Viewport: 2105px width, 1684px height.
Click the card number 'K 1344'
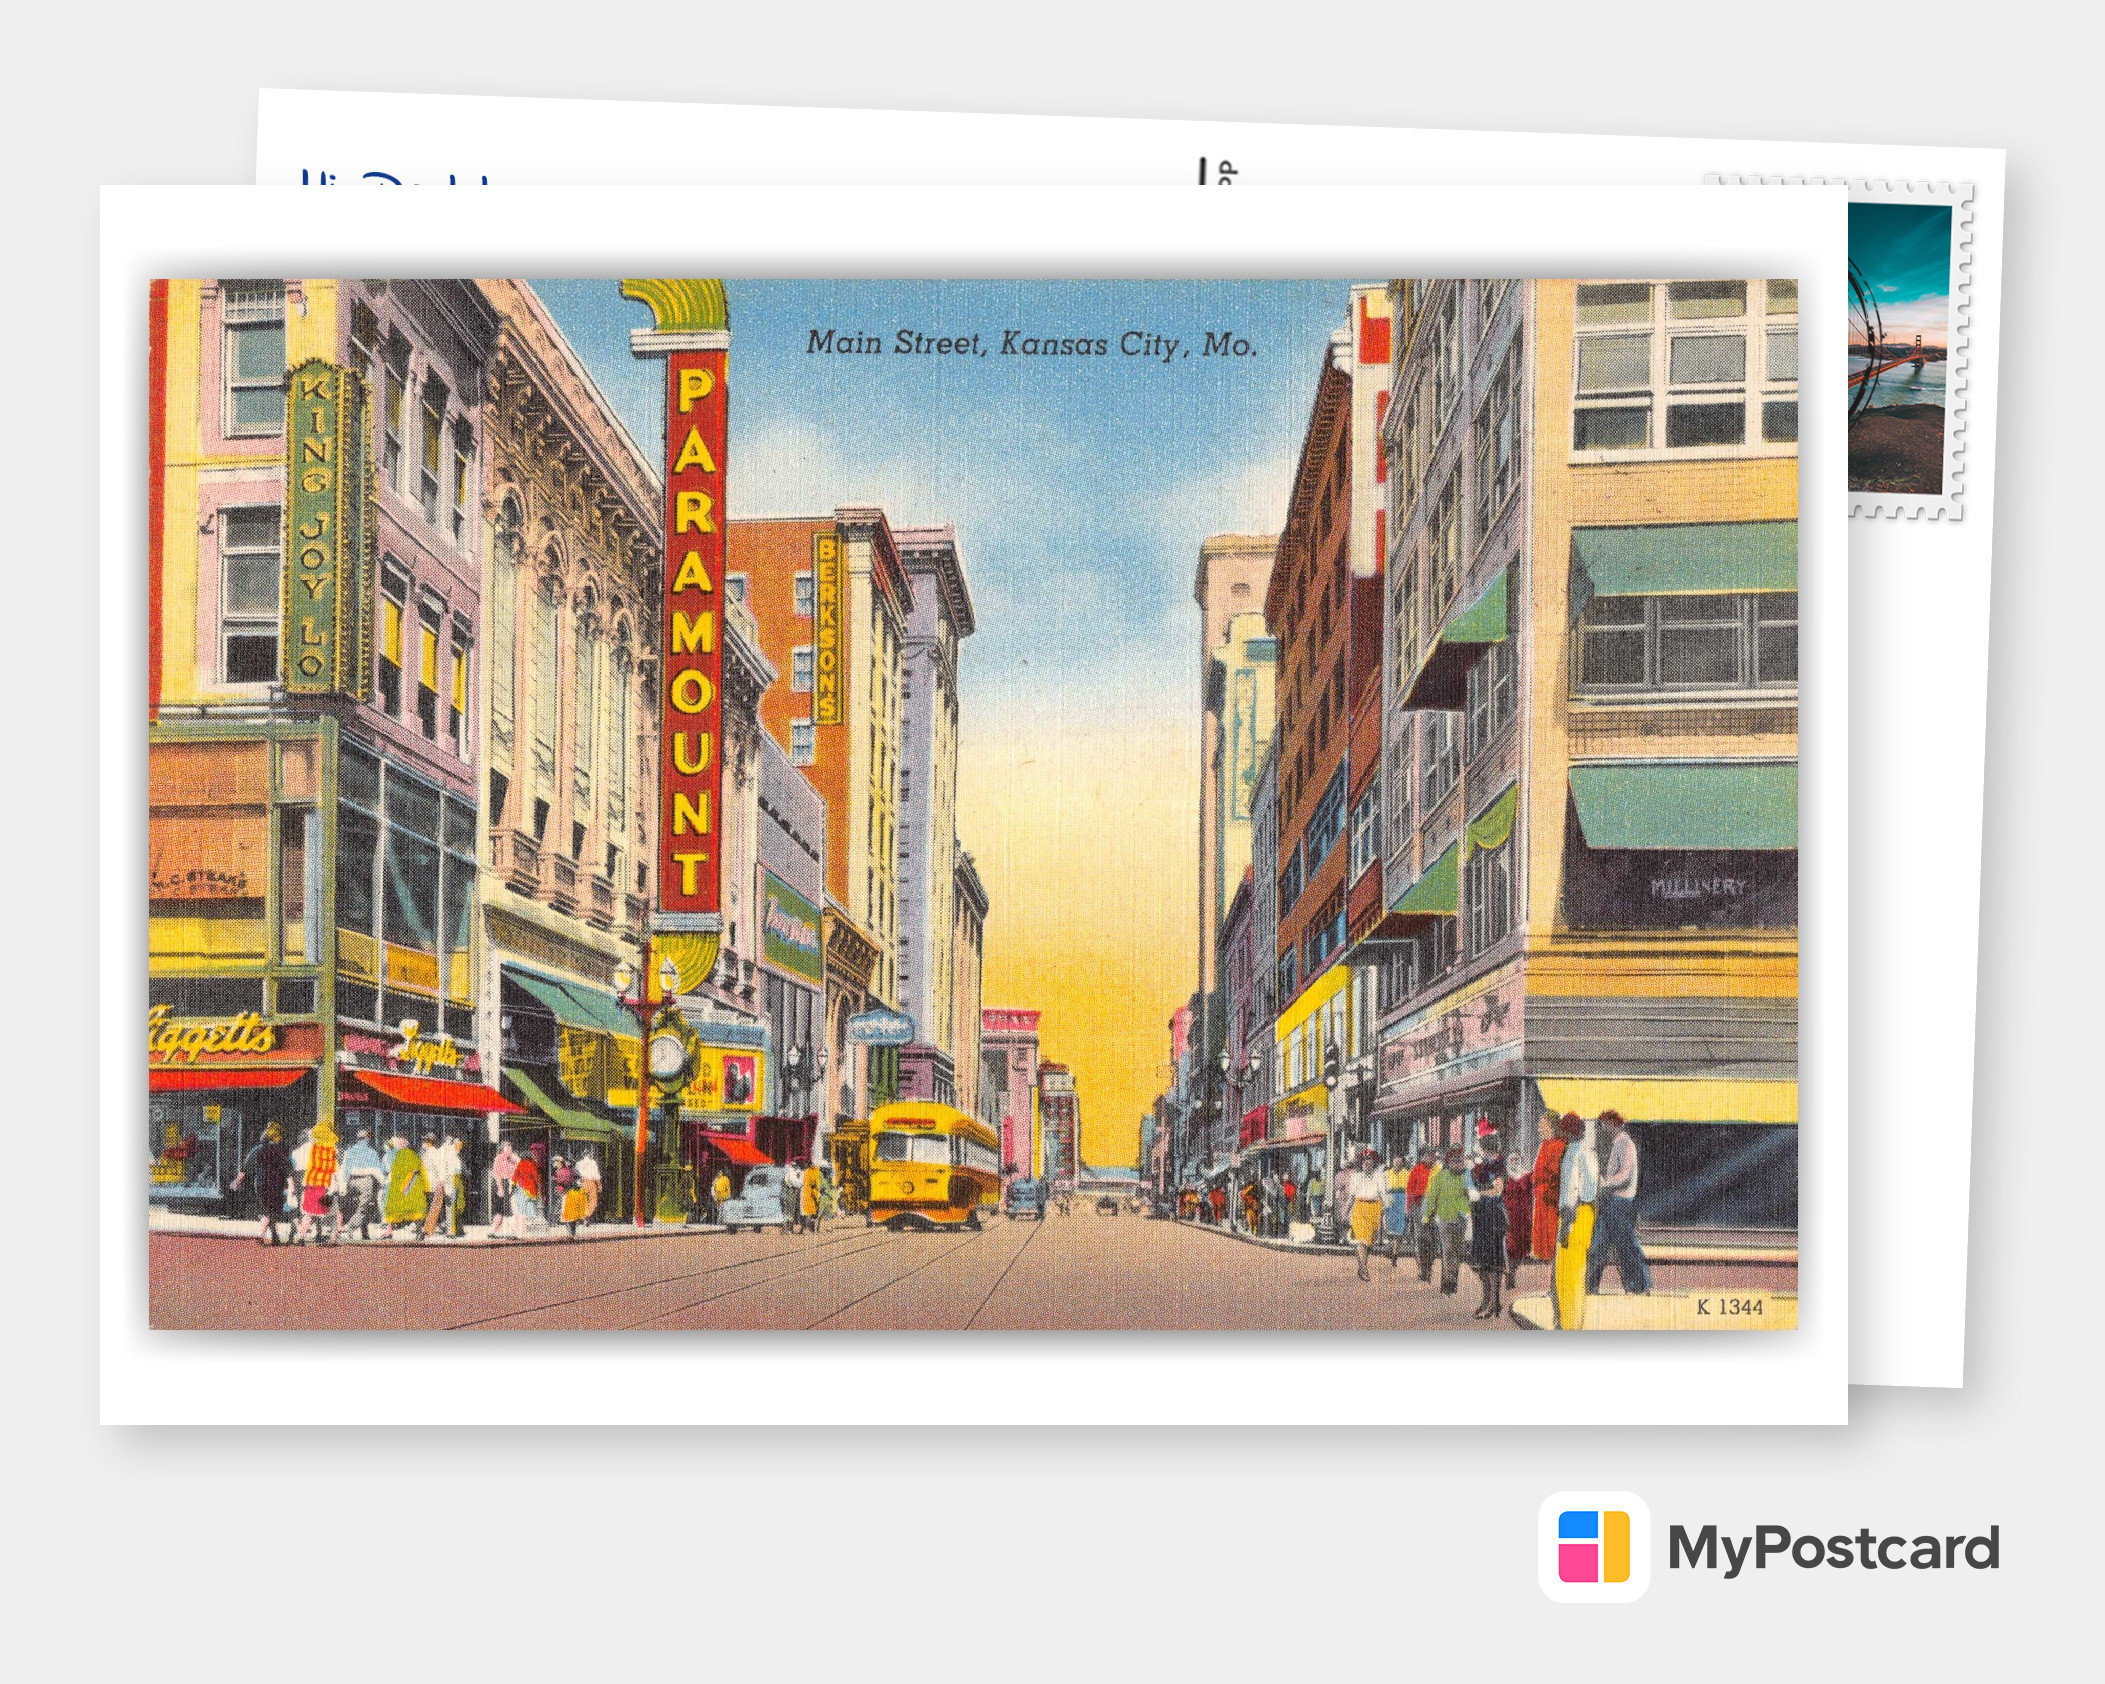pyautogui.click(x=1730, y=1306)
